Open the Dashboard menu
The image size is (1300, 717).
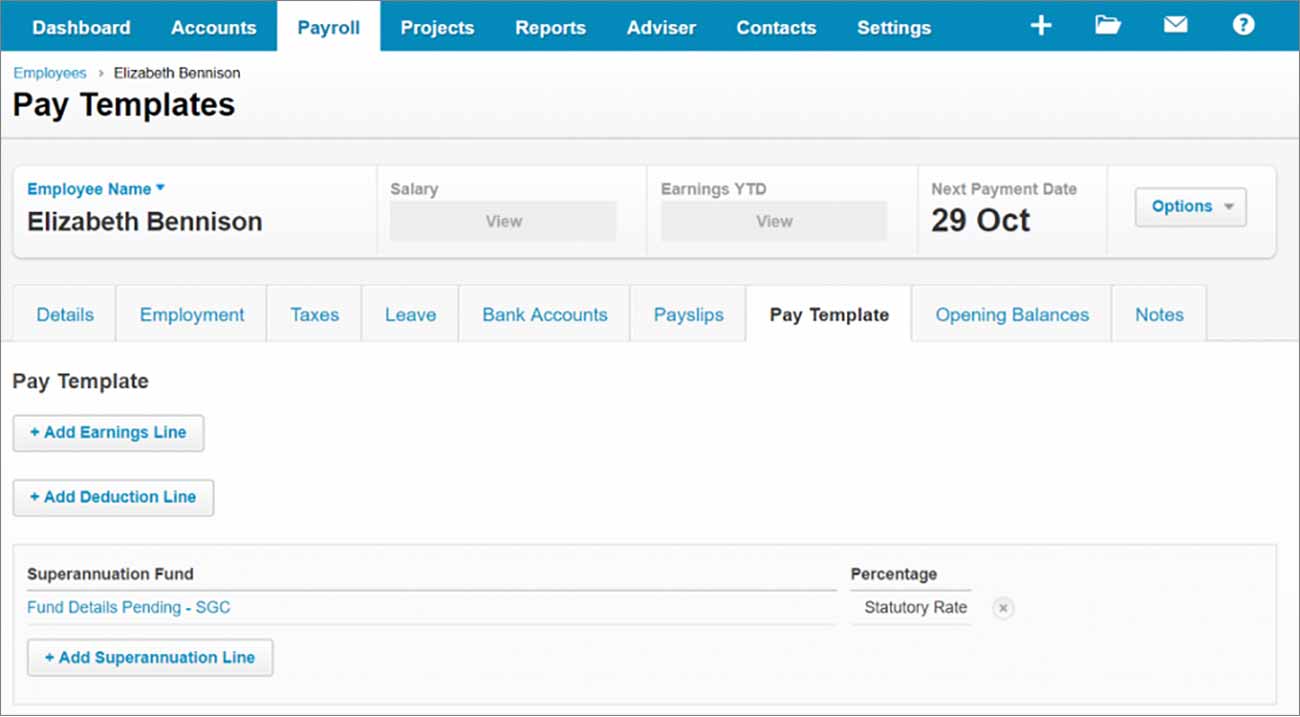coord(81,27)
